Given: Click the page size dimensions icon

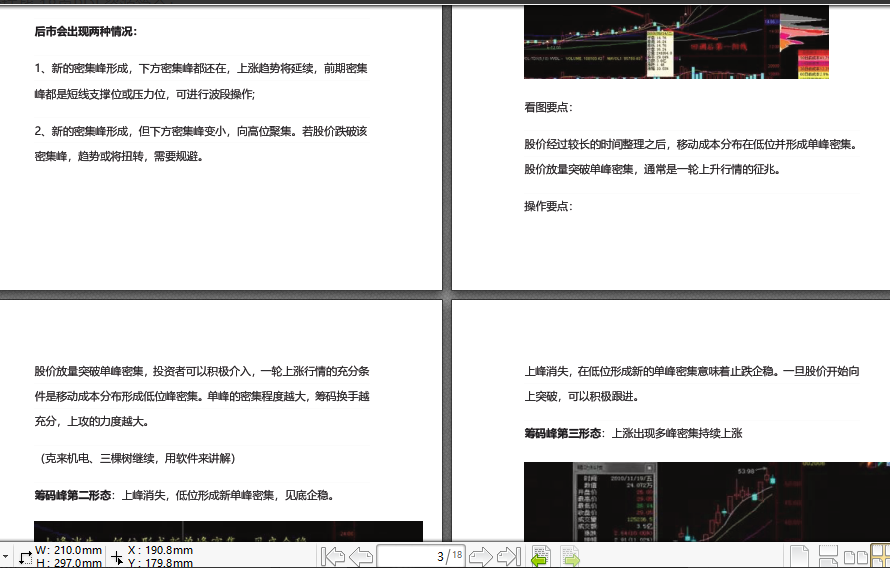Looking at the screenshot, I should 26,557.
